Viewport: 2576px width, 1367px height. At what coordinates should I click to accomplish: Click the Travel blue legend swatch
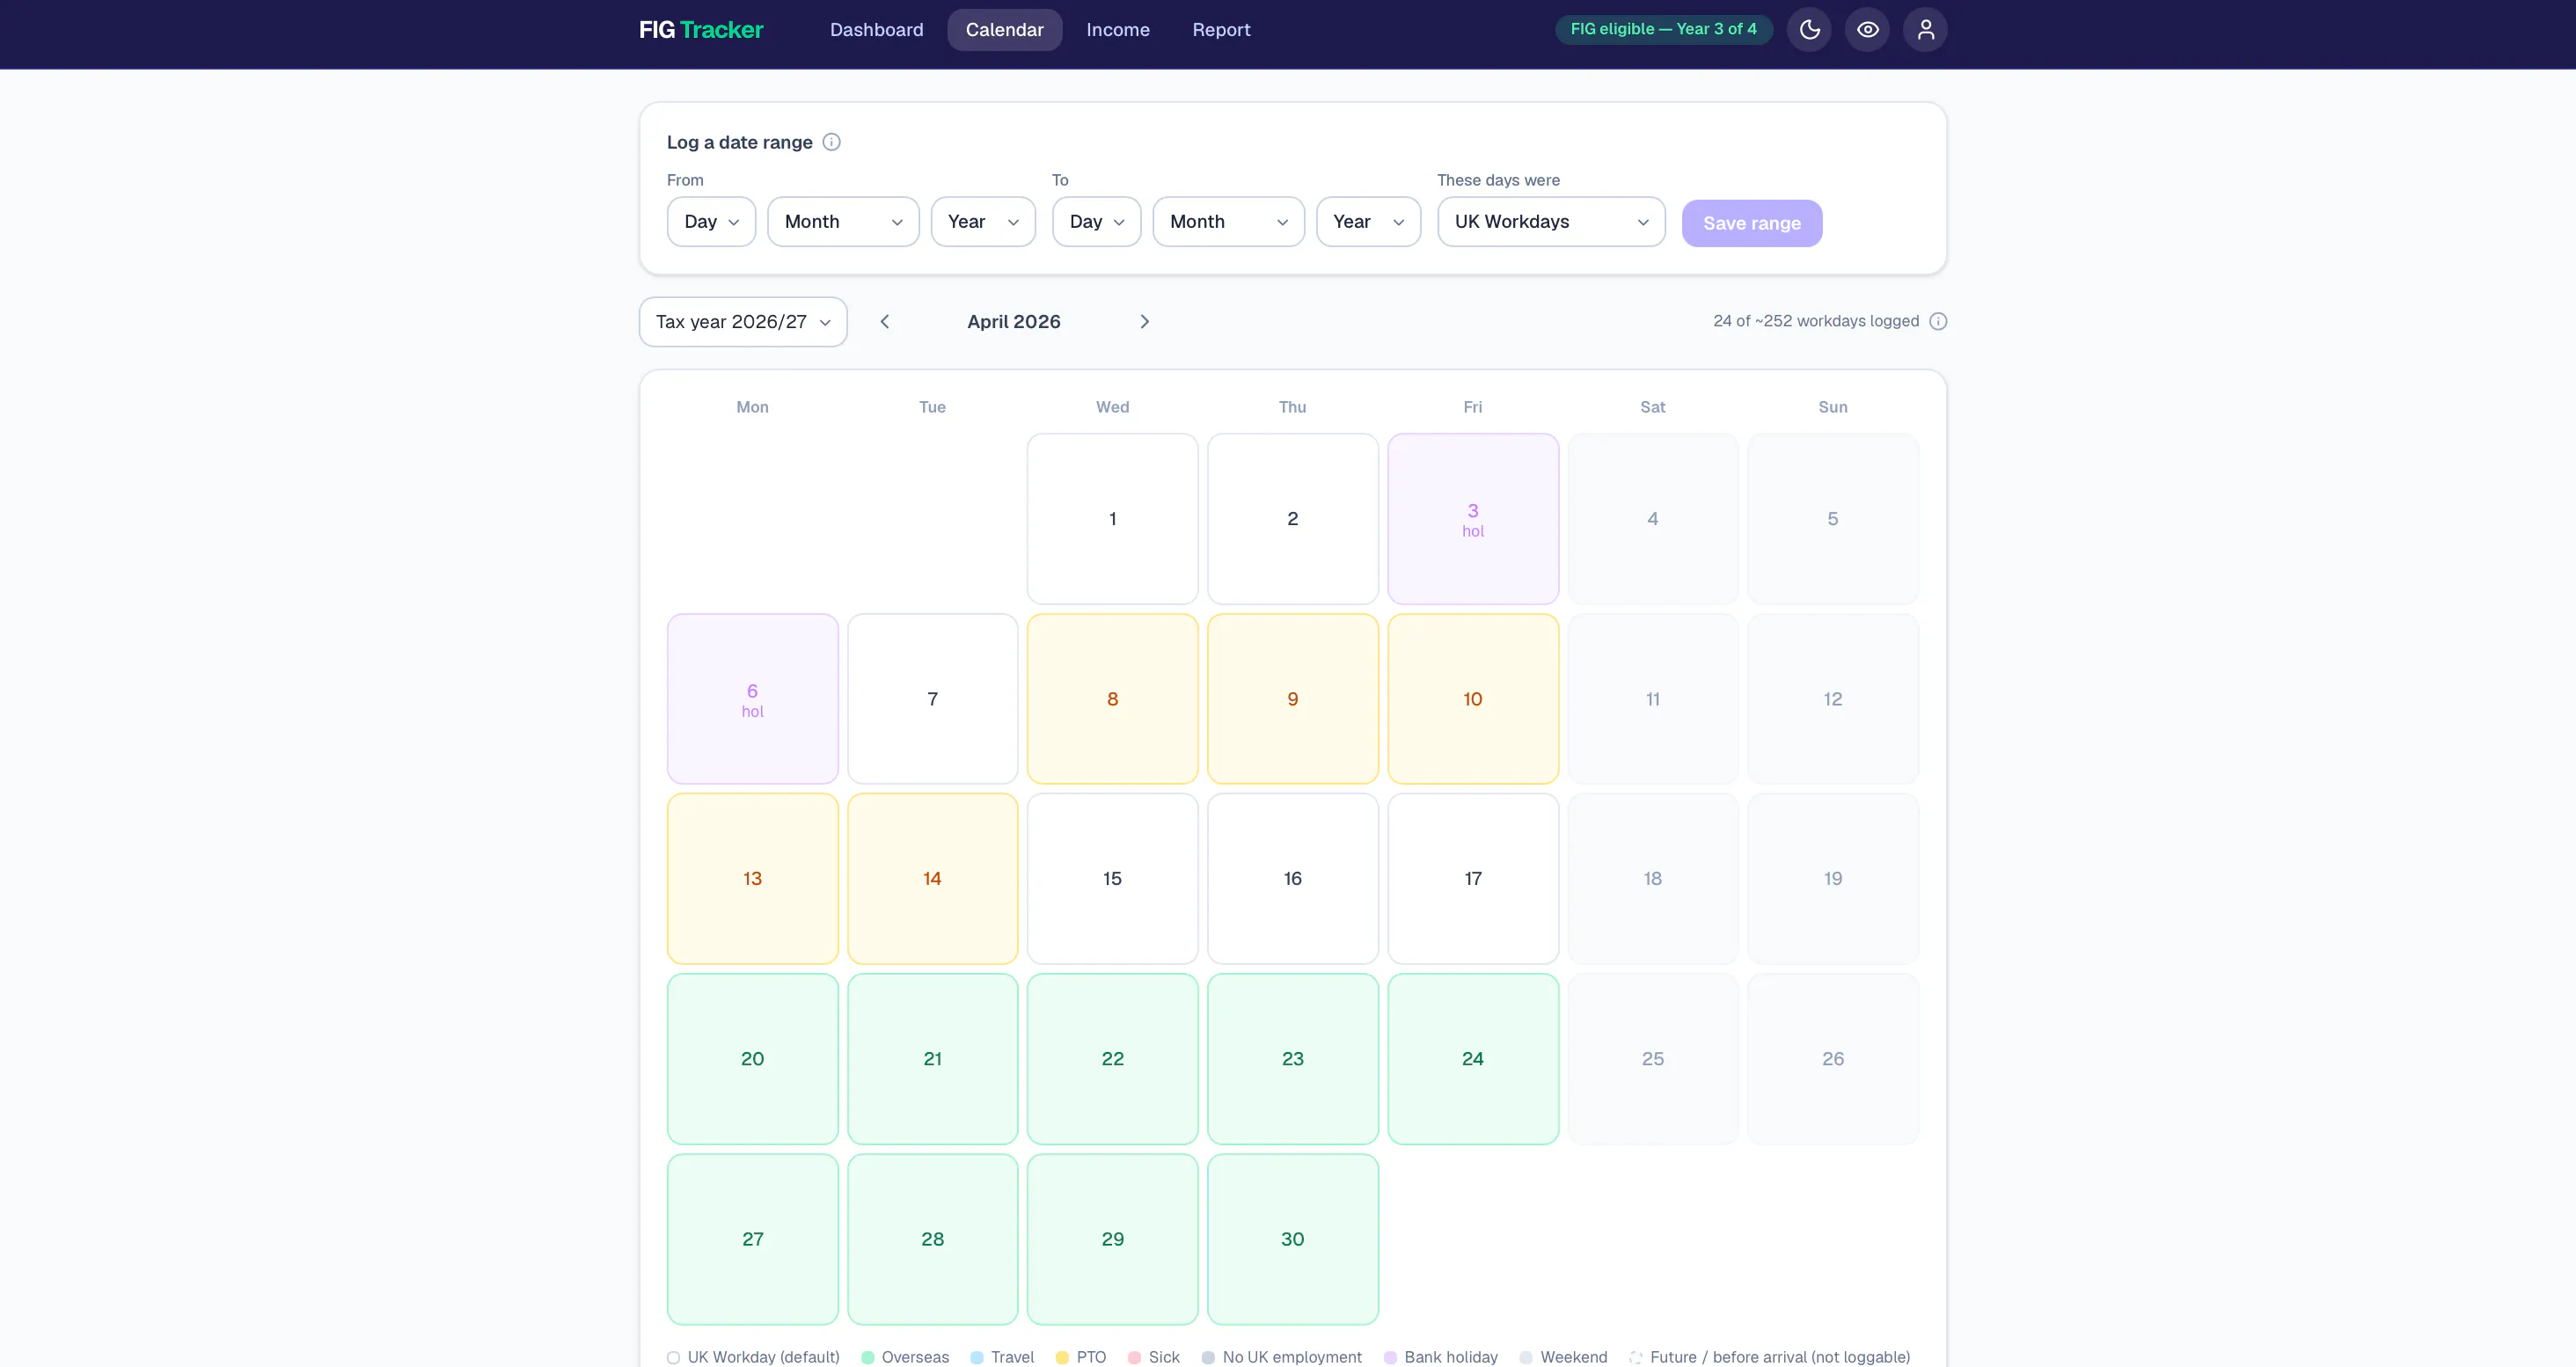pos(977,1357)
